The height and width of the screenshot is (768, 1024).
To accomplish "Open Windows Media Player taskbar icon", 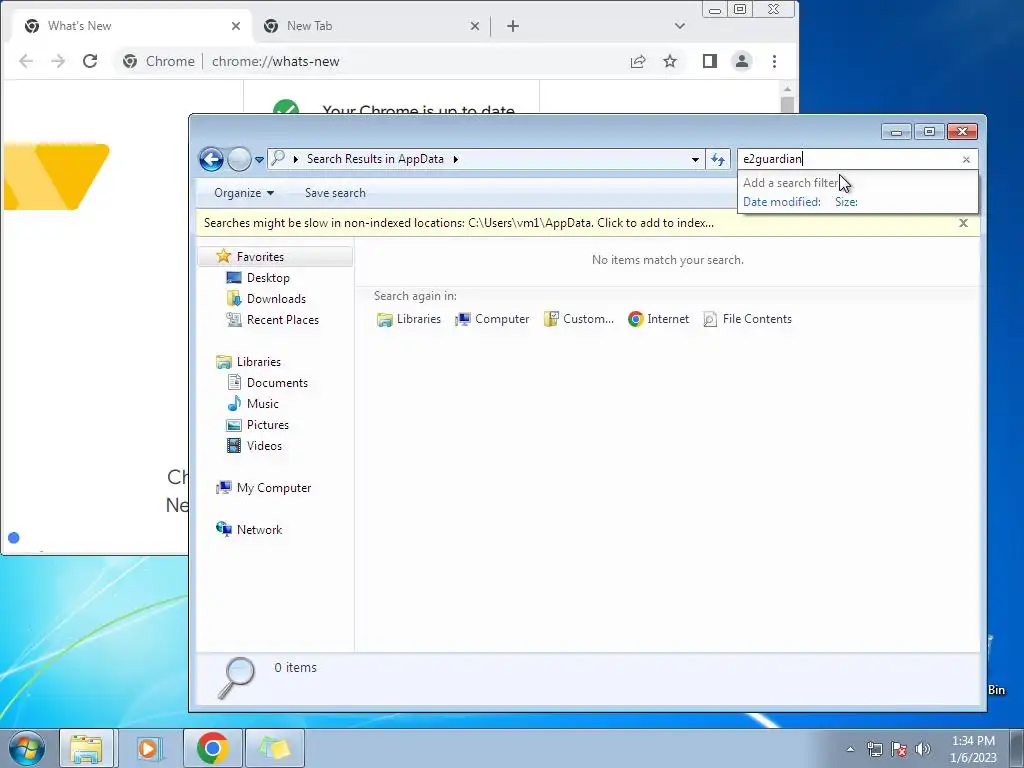I will point(149,748).
